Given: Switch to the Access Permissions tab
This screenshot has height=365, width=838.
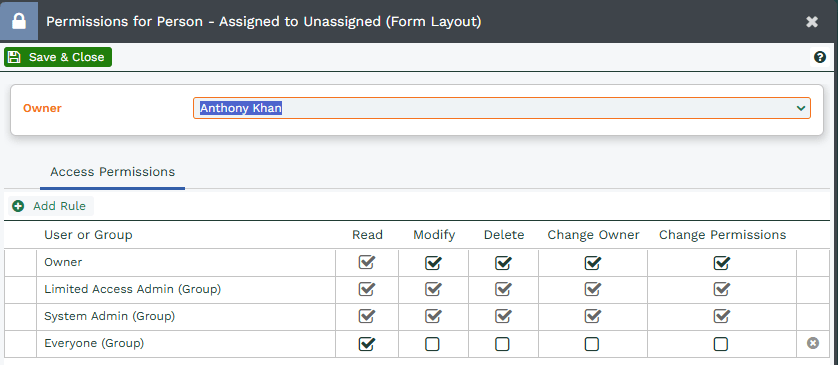Looking at the screenshot, I should point(112,172).
